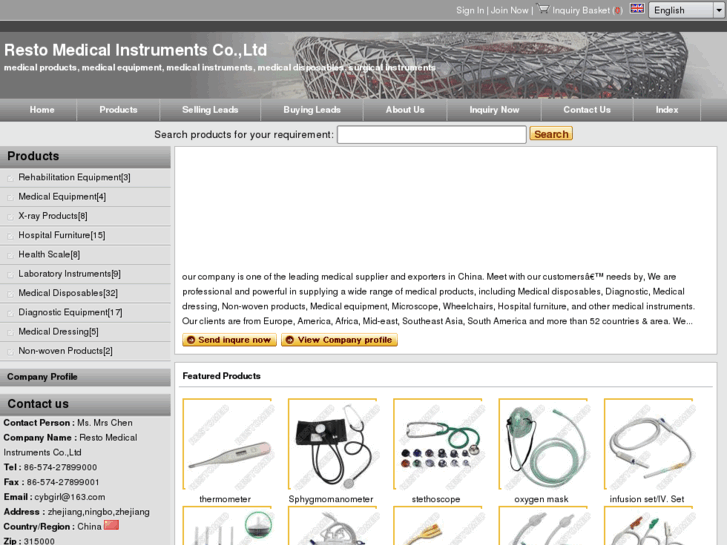Click the Search button
Image resolution: width=727 pixels, height=545 pixels.
pyautogui.click(x=551, y=134)
